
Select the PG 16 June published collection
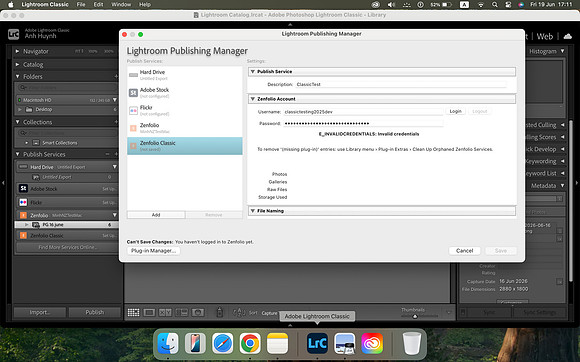pos(66,224)
